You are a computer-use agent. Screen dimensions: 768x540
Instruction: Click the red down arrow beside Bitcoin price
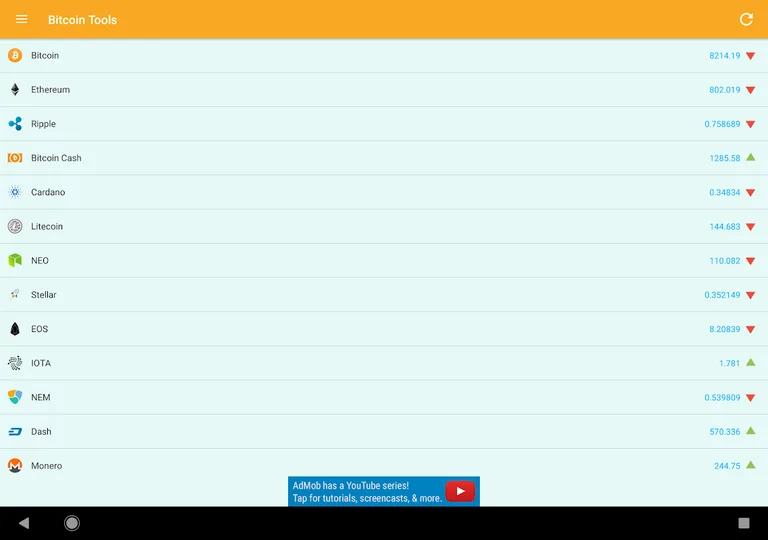click(750, 56)
